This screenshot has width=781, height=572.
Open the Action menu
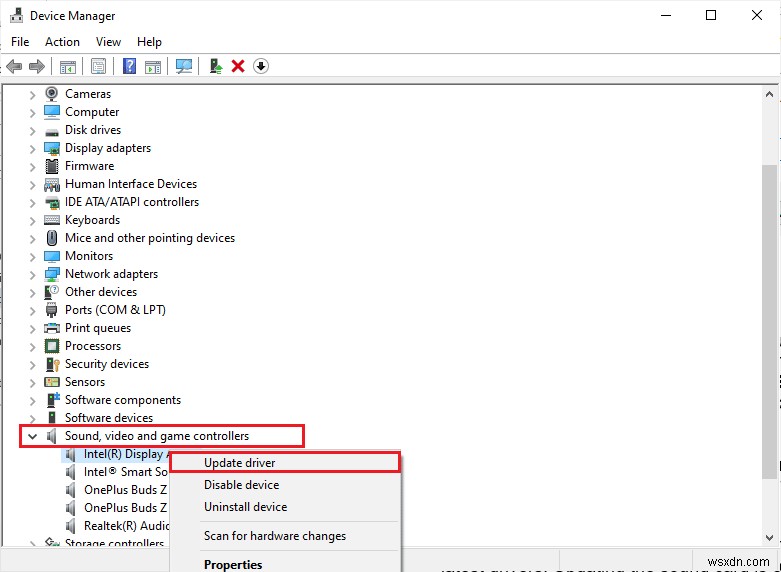[x=62, y=42]
